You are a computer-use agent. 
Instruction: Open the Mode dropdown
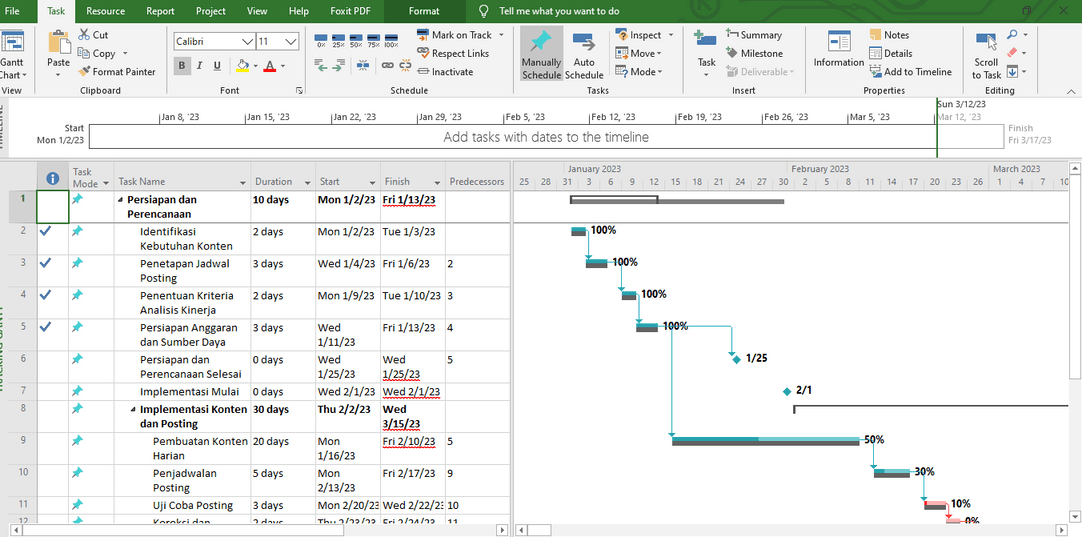point(638,71)
